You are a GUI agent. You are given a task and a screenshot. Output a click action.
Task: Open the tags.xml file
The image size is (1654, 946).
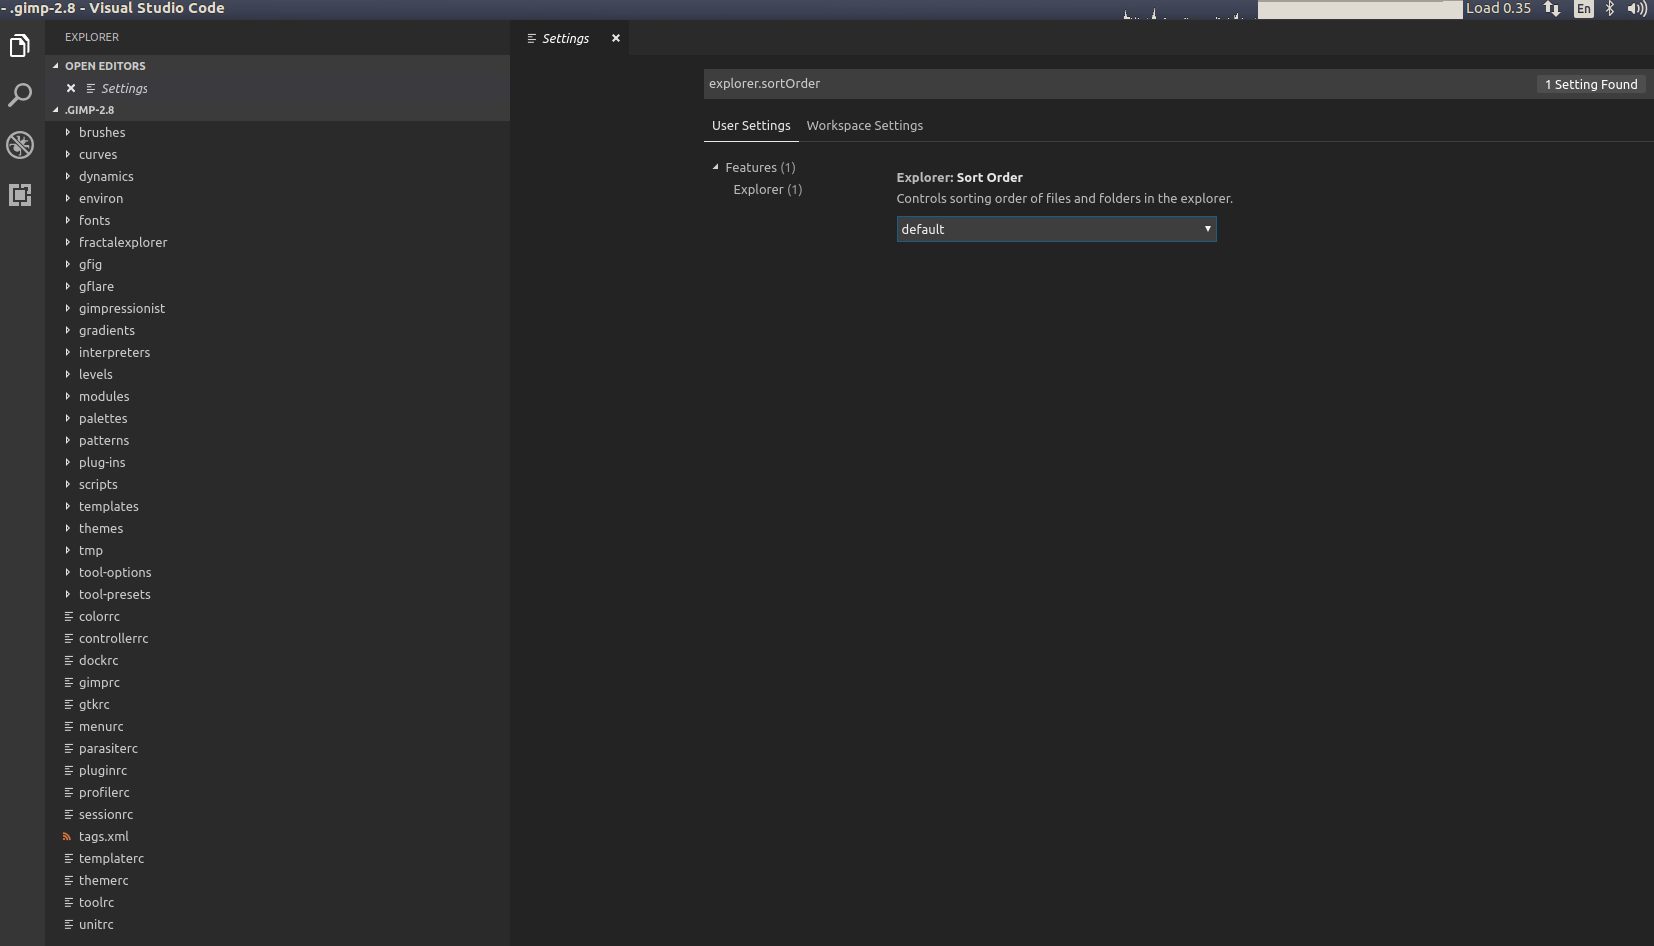pyautogui.click(x=278, y=836)
